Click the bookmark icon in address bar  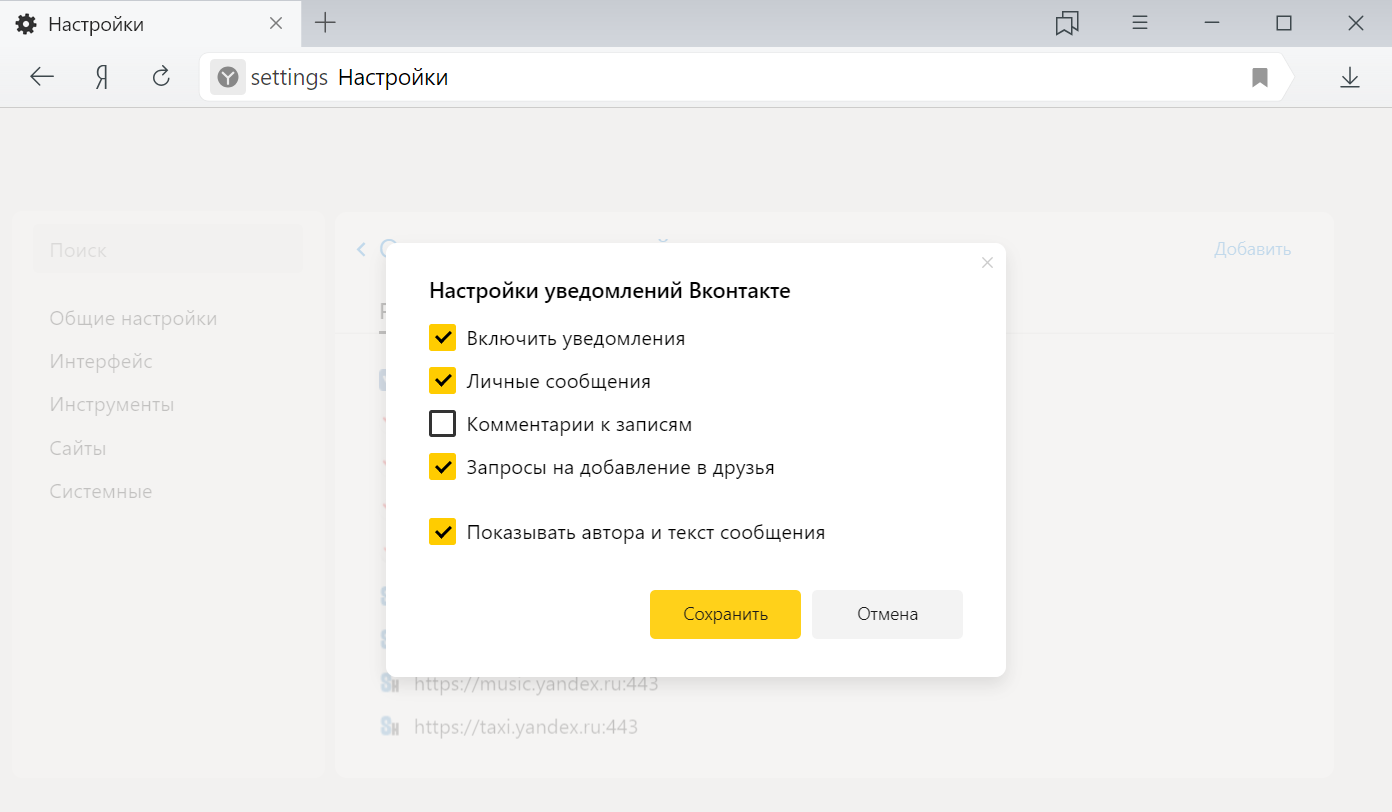[x=1260, y=77]
